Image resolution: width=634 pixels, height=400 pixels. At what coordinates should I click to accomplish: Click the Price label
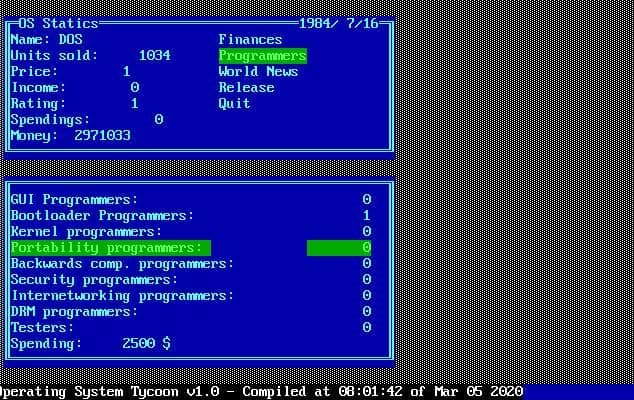point(34,72)
